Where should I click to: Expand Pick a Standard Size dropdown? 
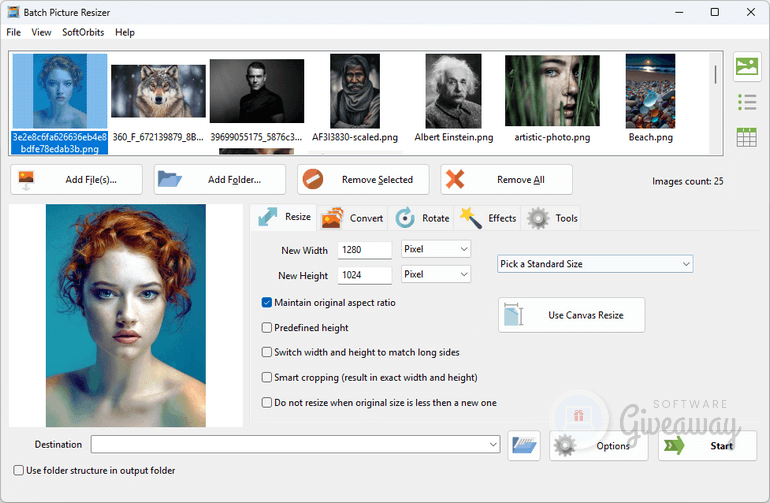coord(595,264)
